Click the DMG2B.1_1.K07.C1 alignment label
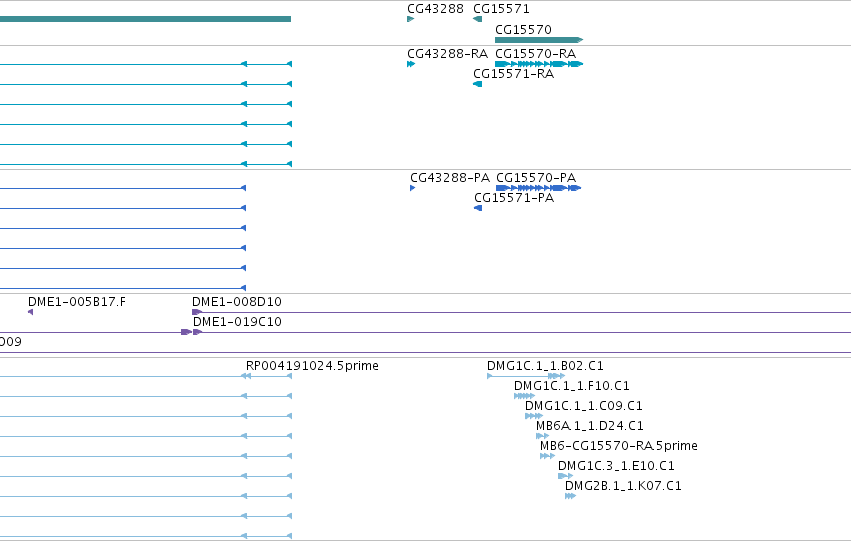 click(623, 486)
